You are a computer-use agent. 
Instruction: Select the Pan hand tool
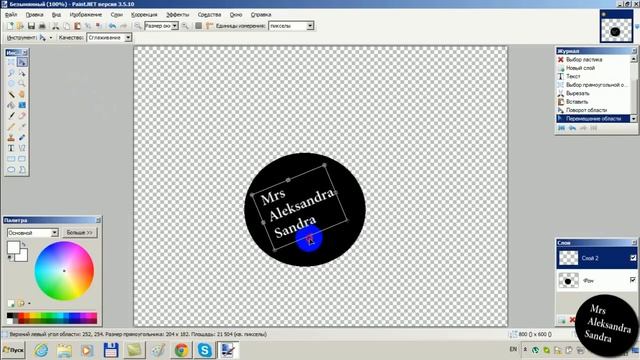pos(22,94)
